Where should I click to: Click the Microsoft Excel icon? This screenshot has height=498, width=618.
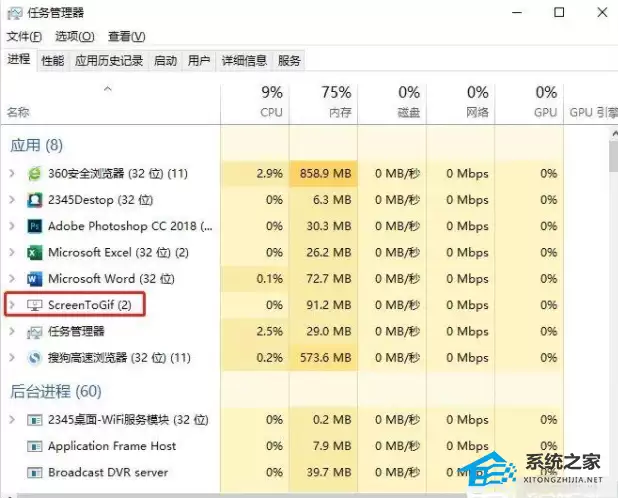34,253
